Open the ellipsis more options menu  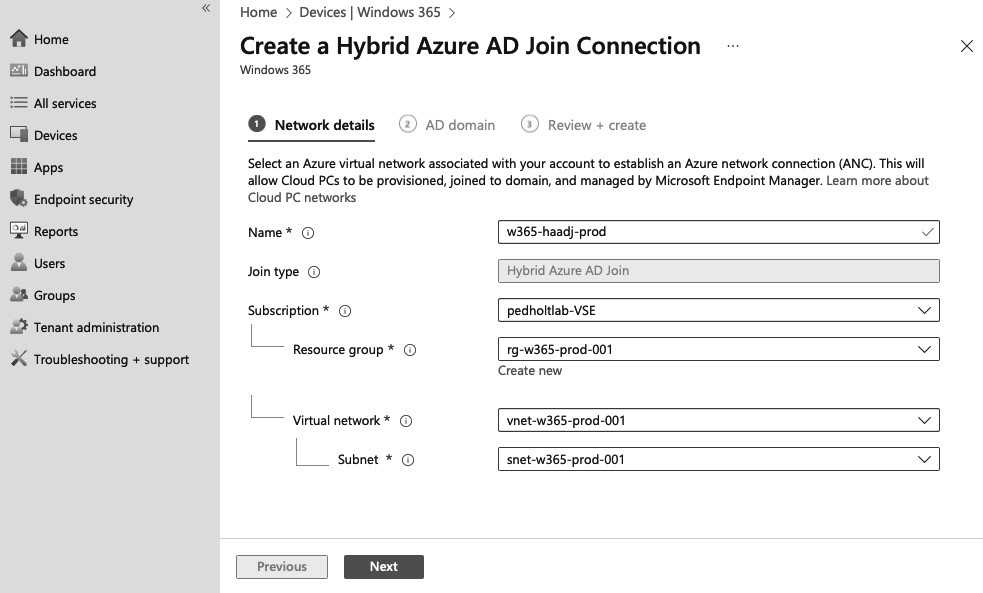[x=733, y=46]
